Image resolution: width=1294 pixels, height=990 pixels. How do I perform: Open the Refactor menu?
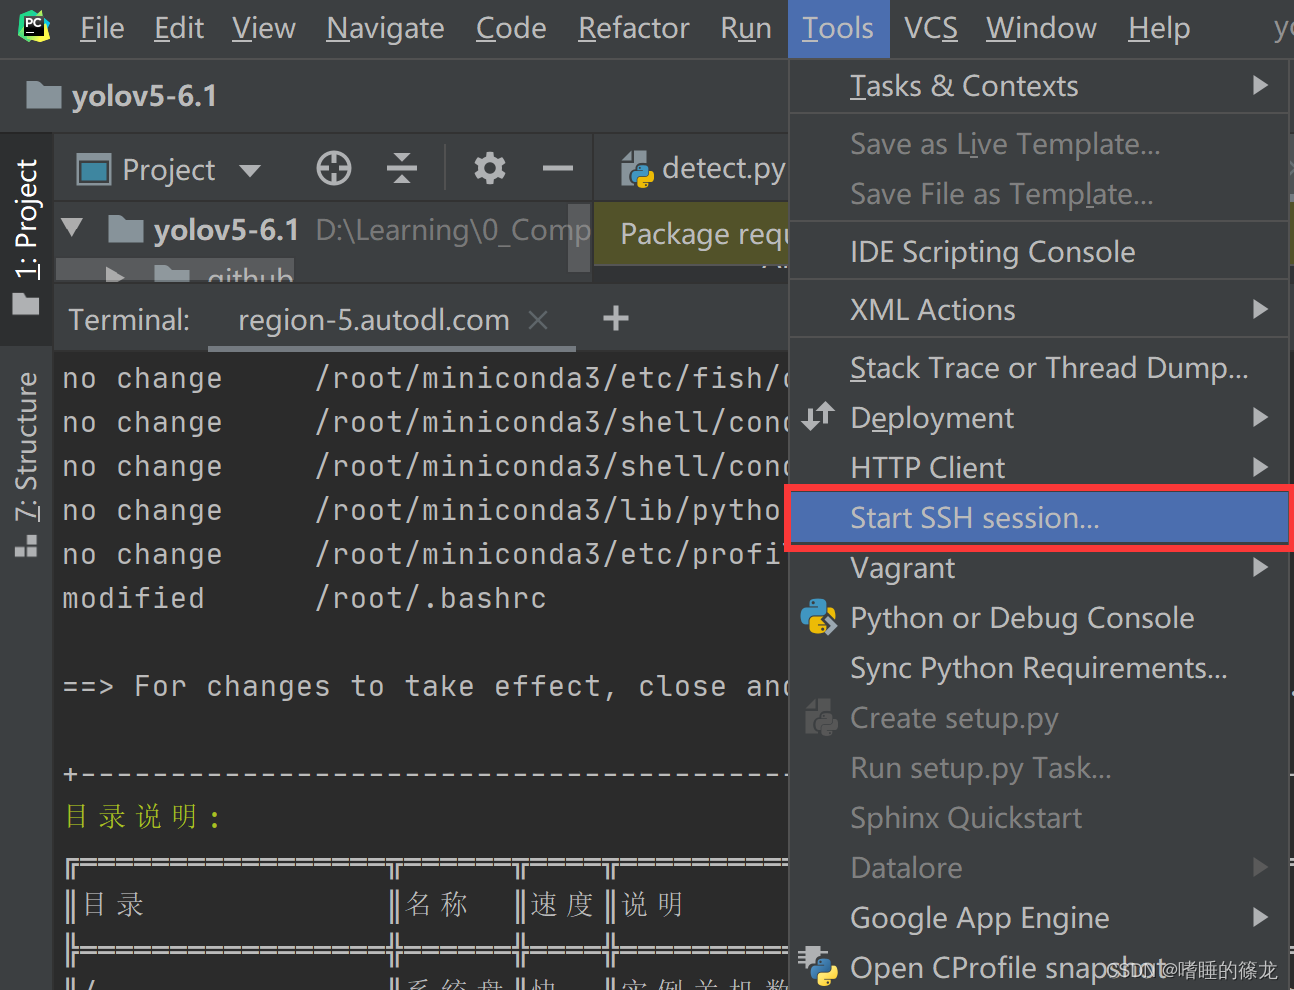tap(634, 28)
